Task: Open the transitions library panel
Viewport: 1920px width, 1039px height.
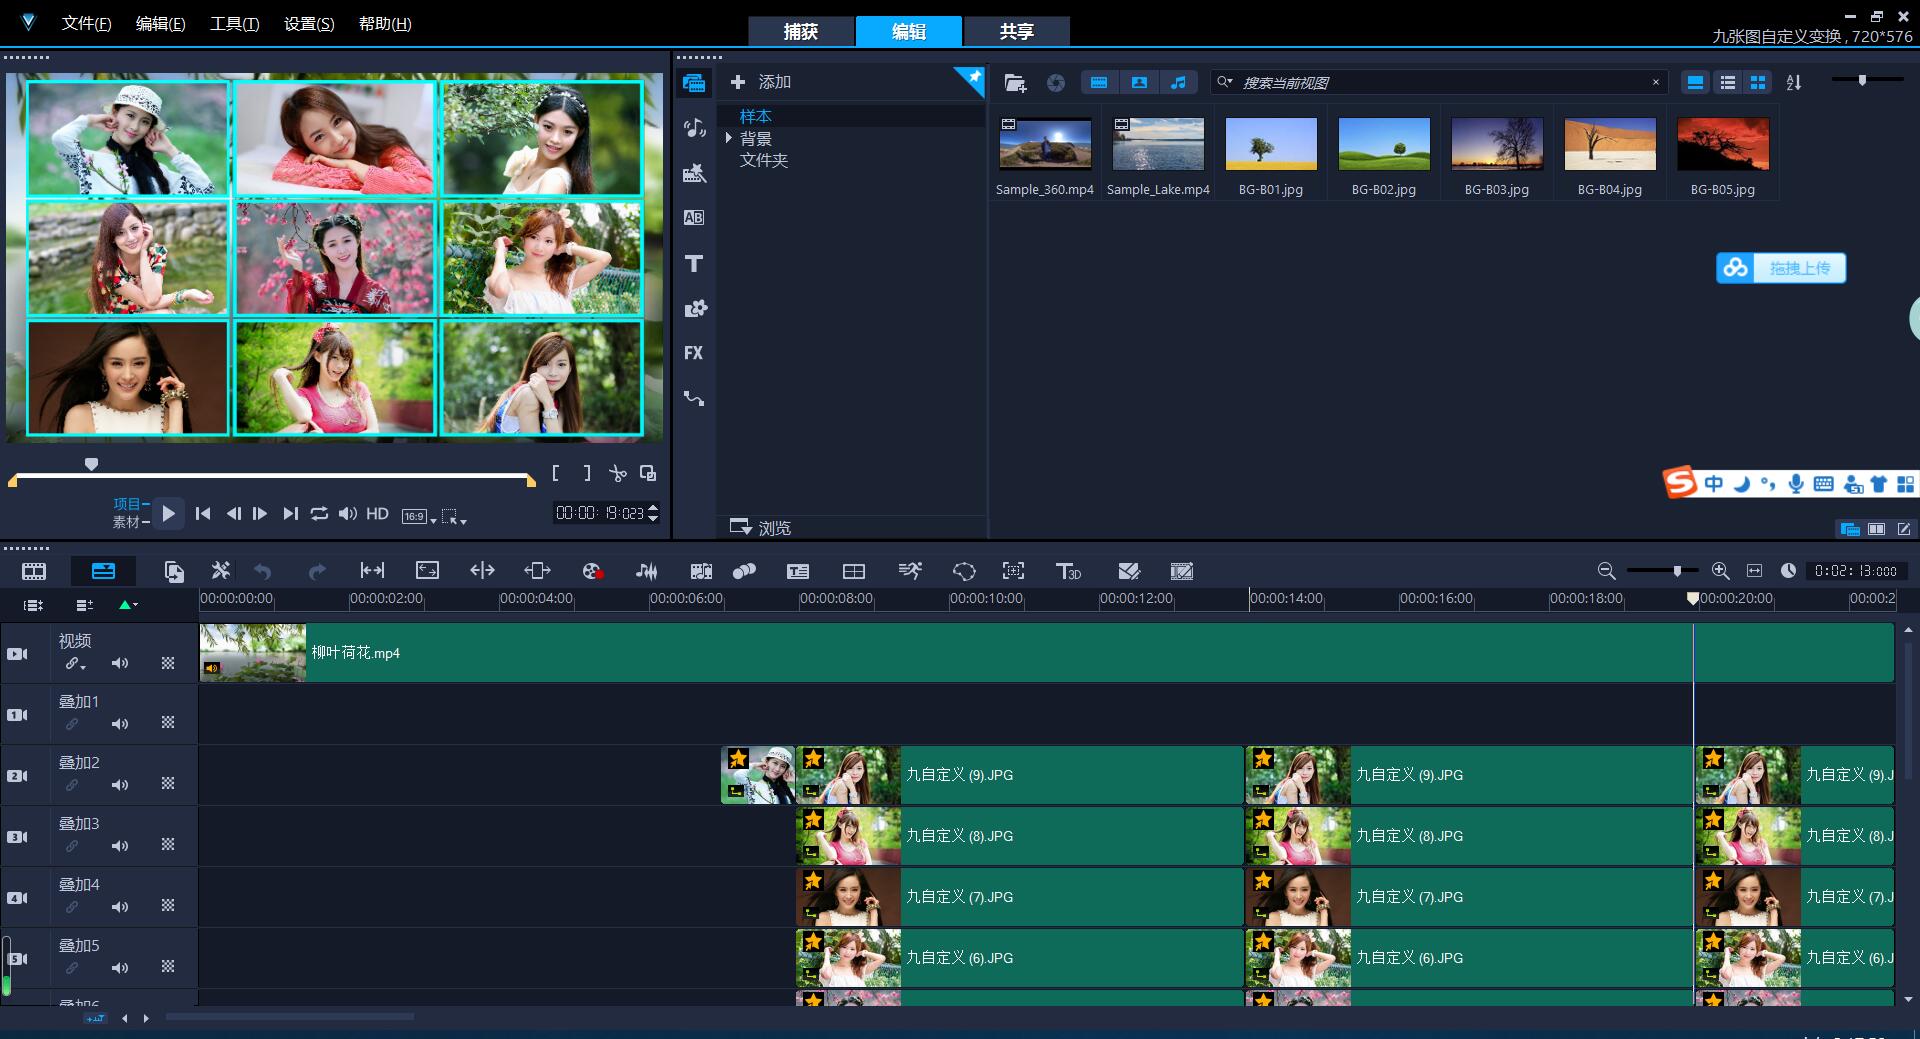Action: point(693,218)
